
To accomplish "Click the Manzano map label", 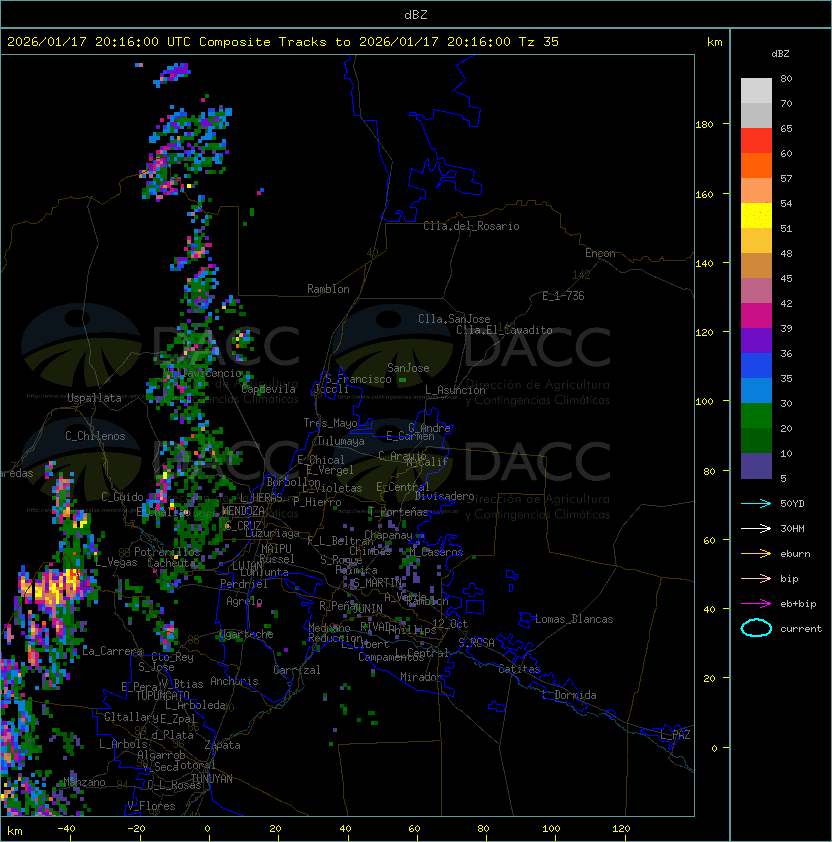I will point(84,782).
